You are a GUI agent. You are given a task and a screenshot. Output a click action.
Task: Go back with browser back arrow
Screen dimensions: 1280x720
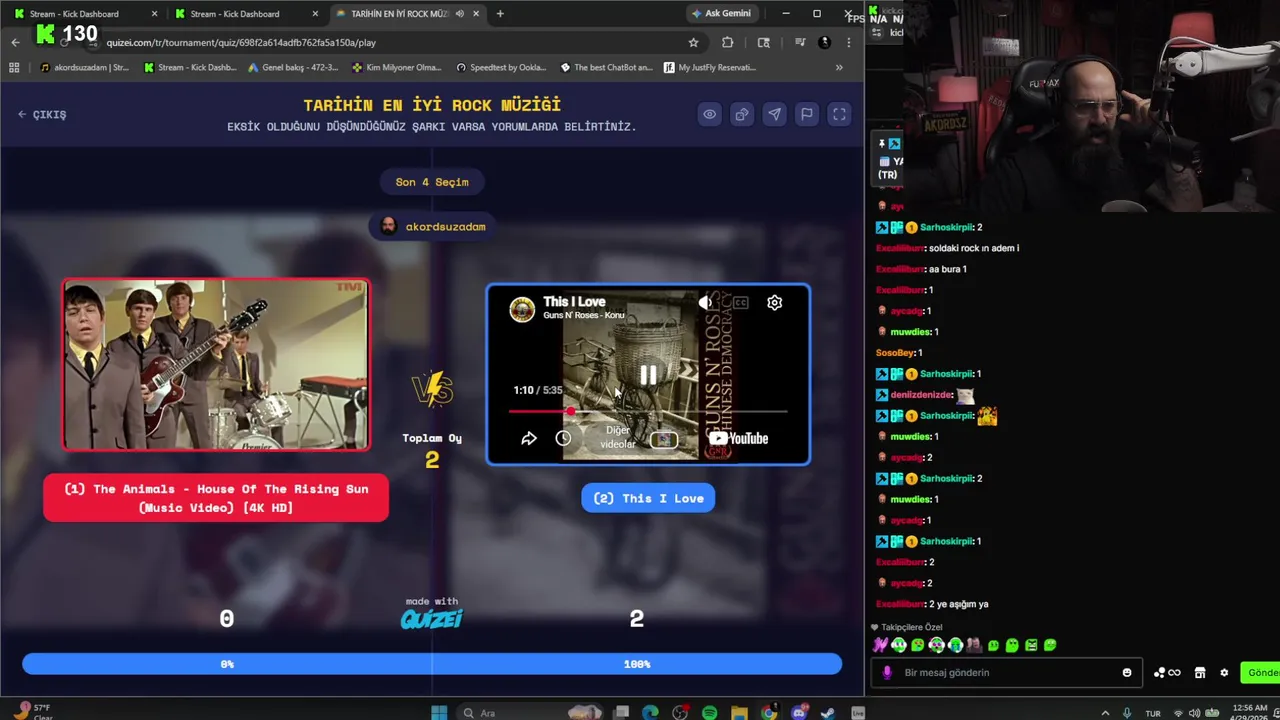pyautogui.click(x=15, y=42)
